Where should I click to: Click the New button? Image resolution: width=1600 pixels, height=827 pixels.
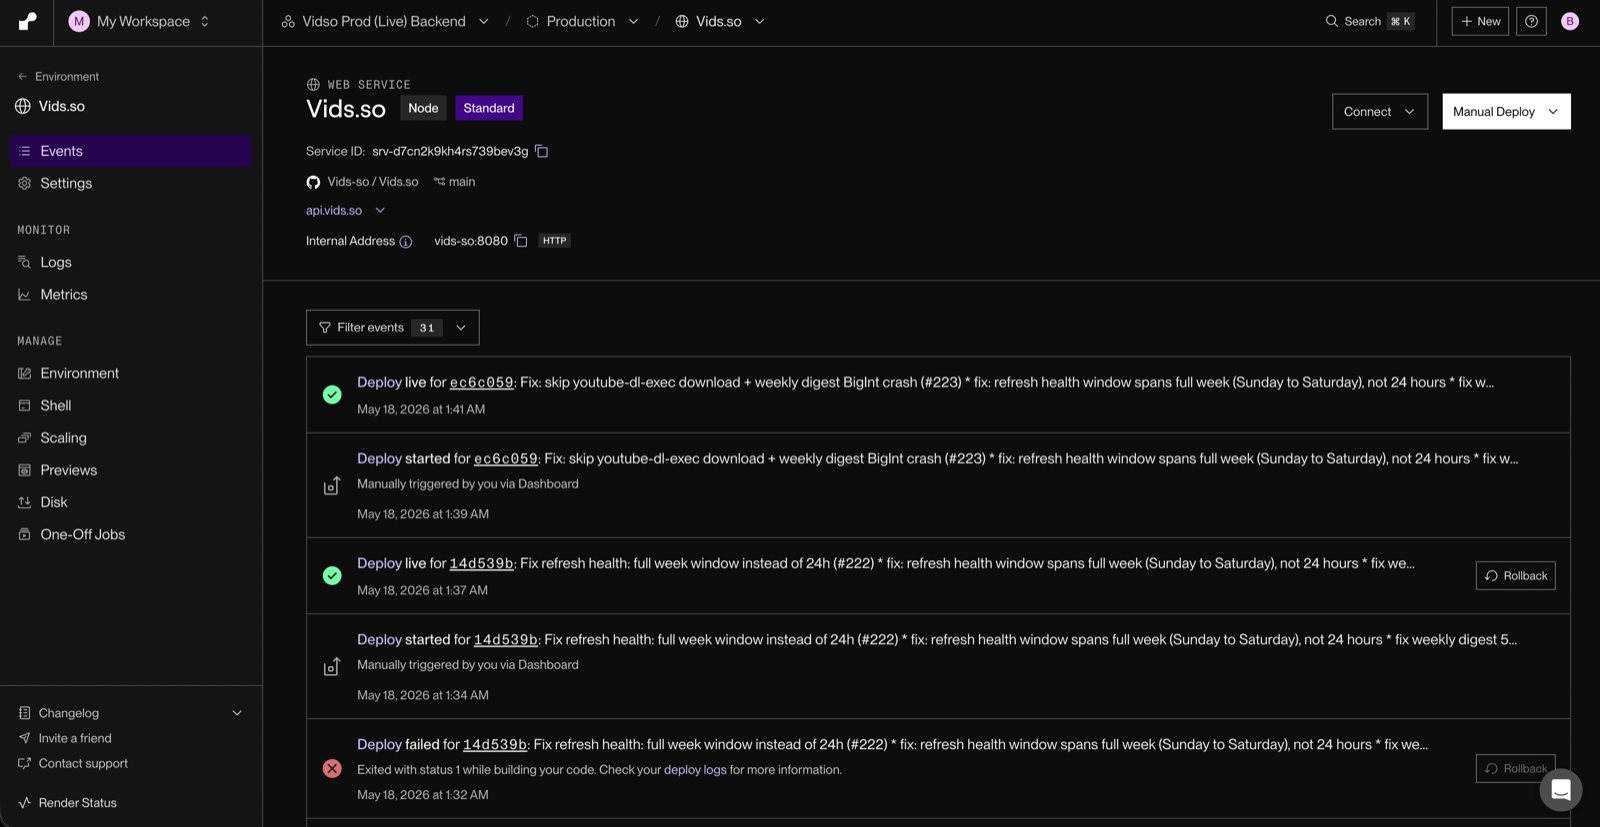1480,21
